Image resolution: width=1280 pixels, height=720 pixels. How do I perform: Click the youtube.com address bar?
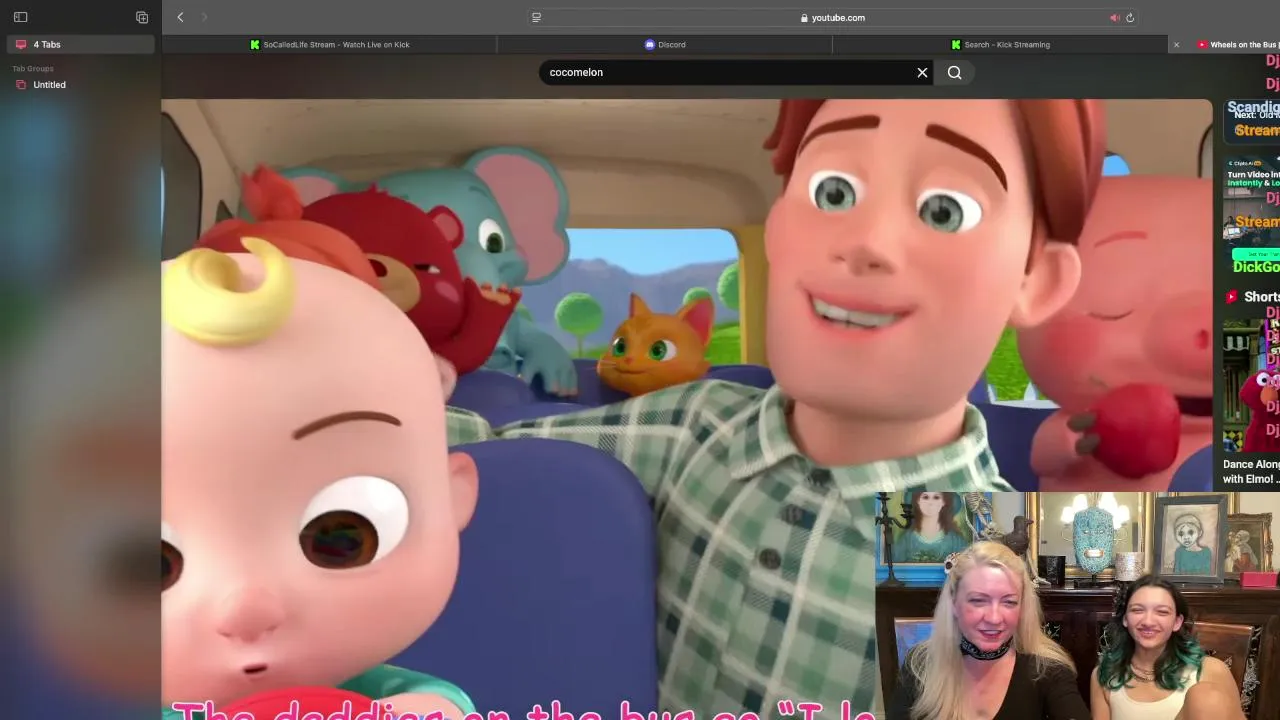click(x=833, y=17)
